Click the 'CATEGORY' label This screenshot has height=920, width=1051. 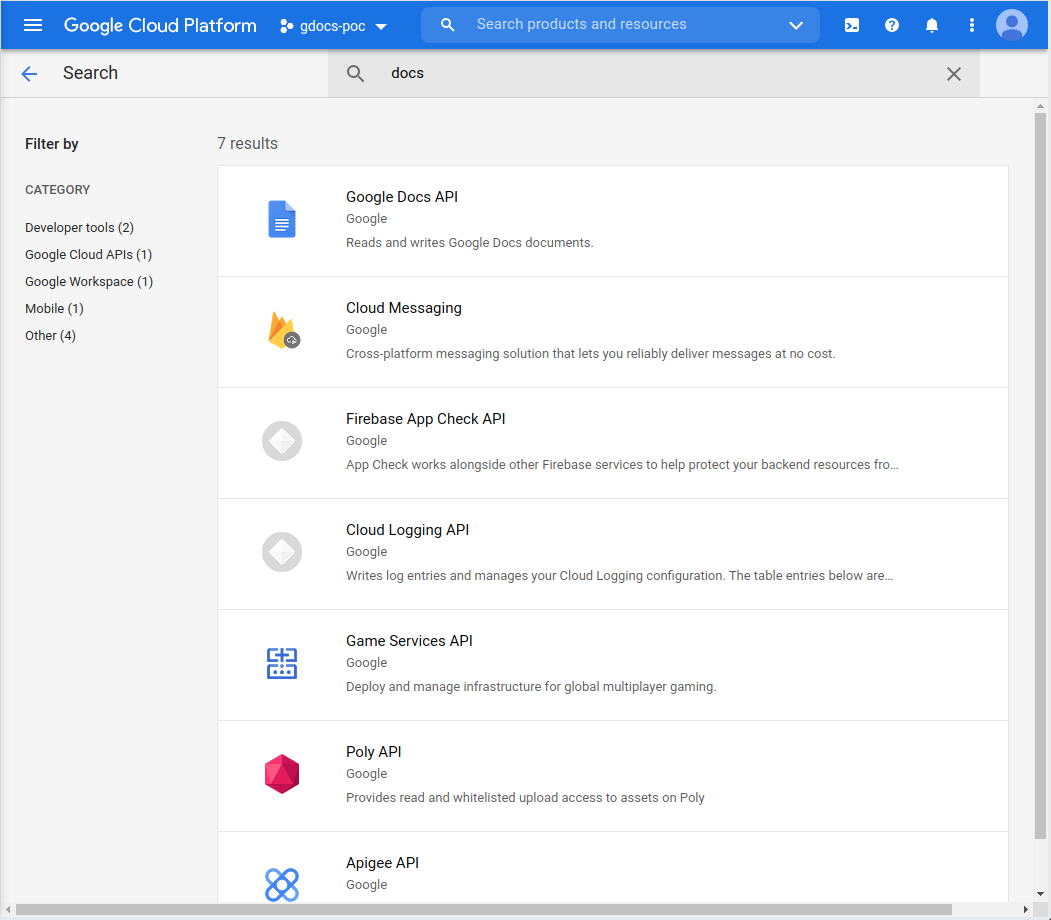tap(58, 190)
